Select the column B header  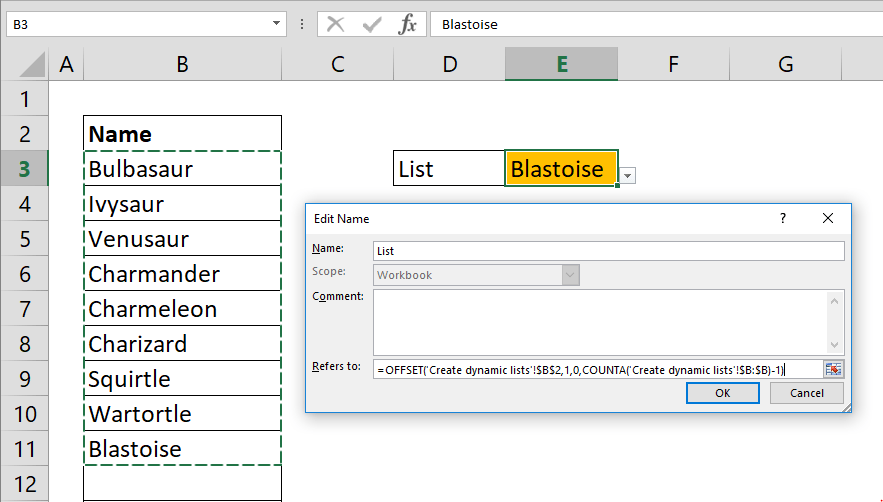click(183, 64)
